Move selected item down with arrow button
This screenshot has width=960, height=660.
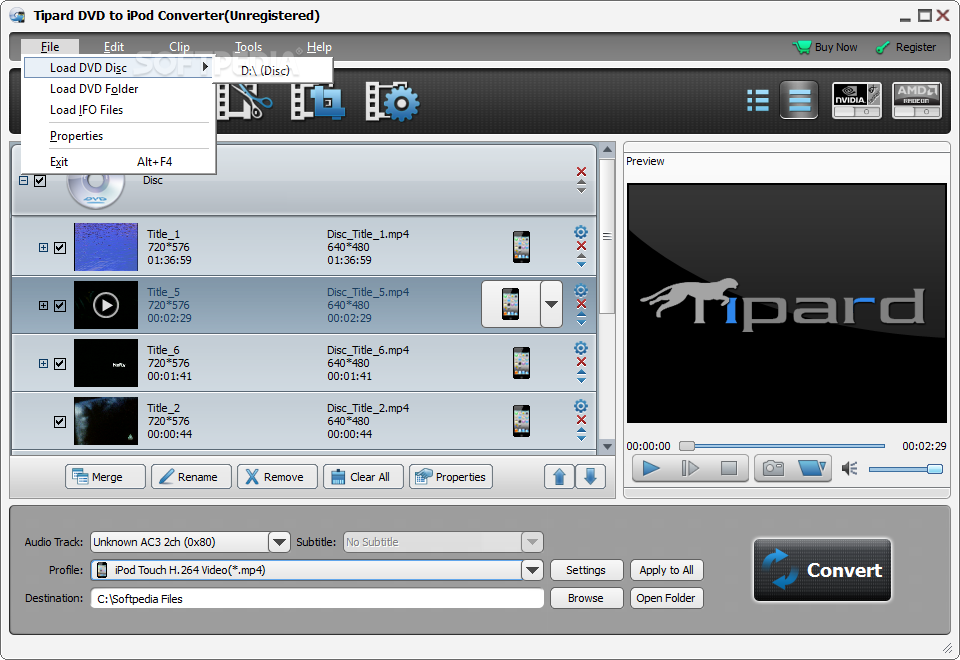click(590, 477)
